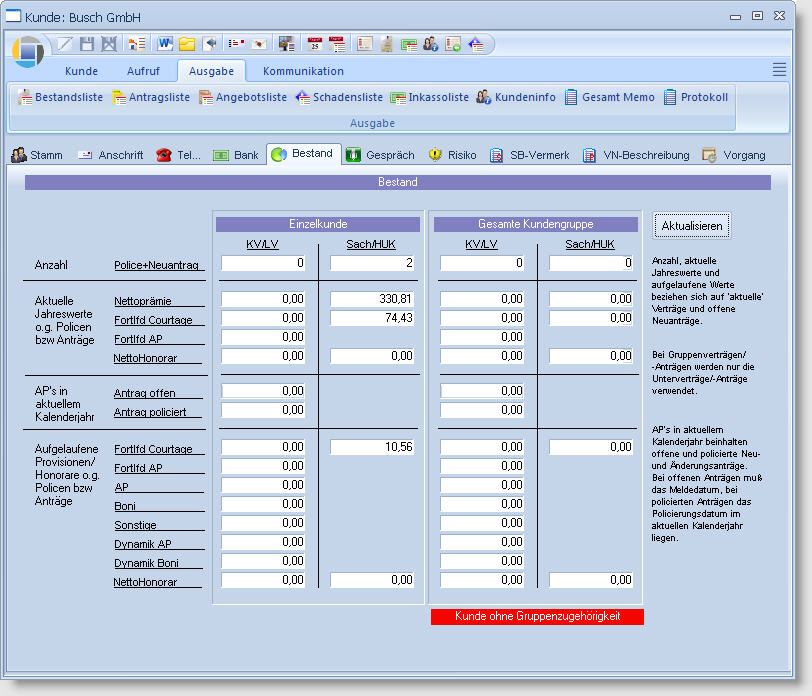Open Bestandsliste output
Screen dimensions: 812x696
61,97
